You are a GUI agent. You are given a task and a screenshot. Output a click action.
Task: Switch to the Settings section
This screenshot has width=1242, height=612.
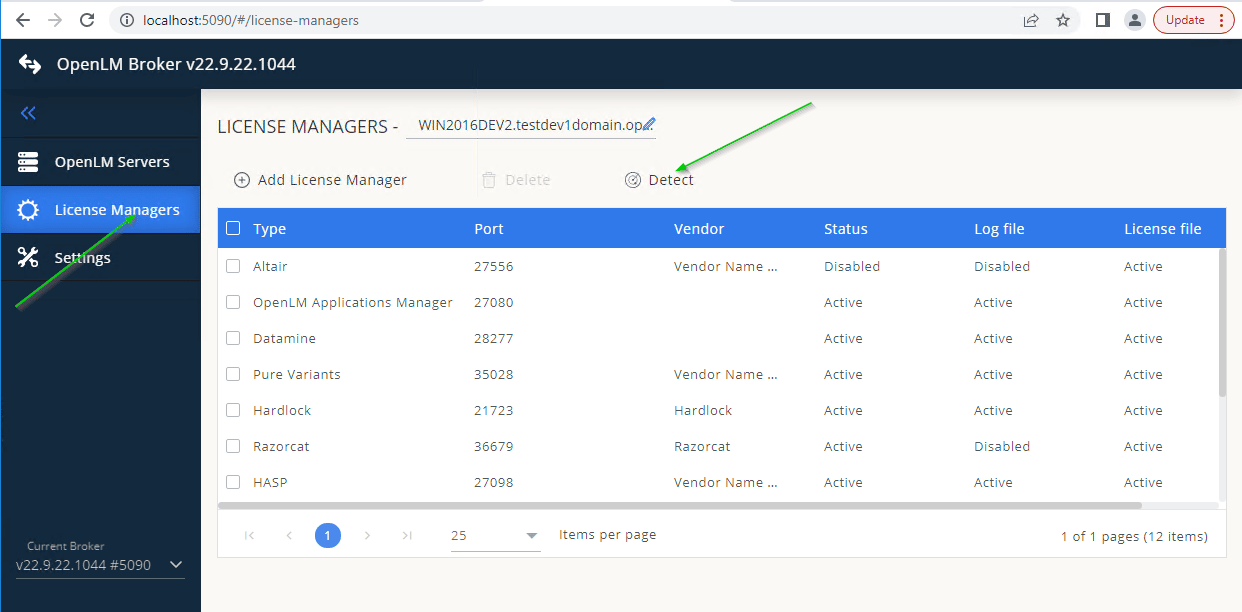(82, 257)
